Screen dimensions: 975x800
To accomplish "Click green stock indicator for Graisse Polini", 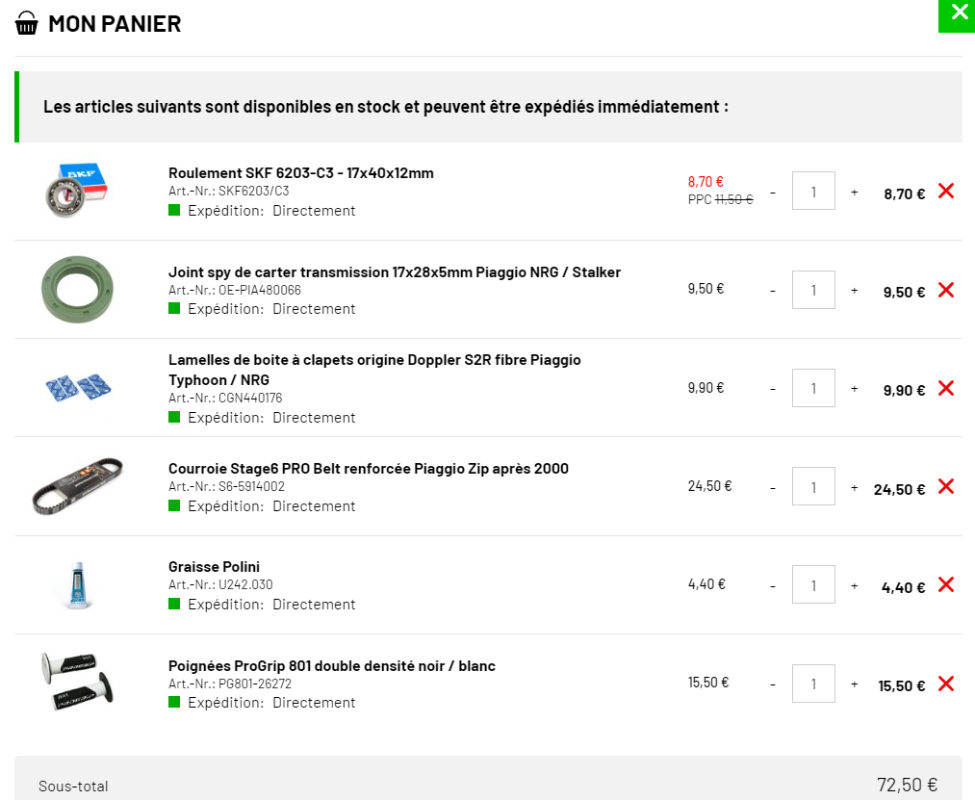I will tap(174, 604).
